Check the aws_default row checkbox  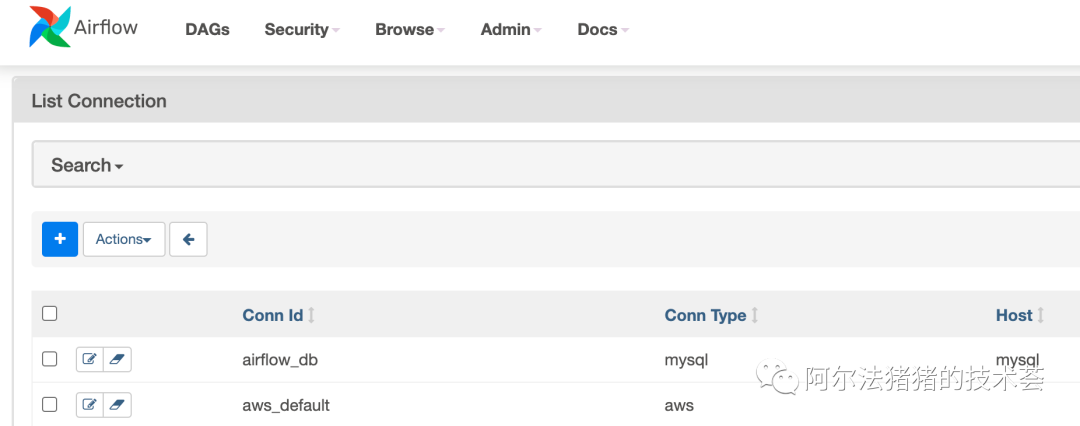coord(50,405)
